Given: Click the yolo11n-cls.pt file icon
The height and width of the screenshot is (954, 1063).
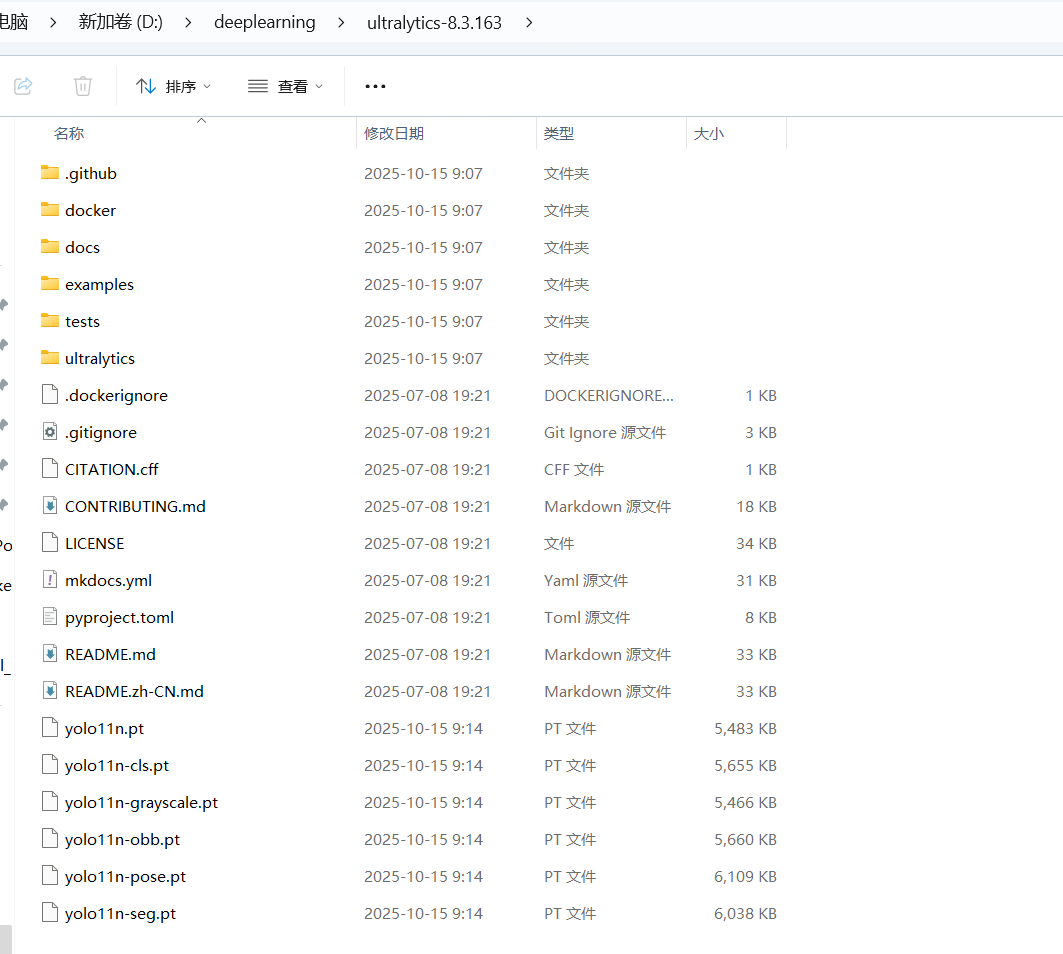Looking at the screenshot, I should coord(49,764).
